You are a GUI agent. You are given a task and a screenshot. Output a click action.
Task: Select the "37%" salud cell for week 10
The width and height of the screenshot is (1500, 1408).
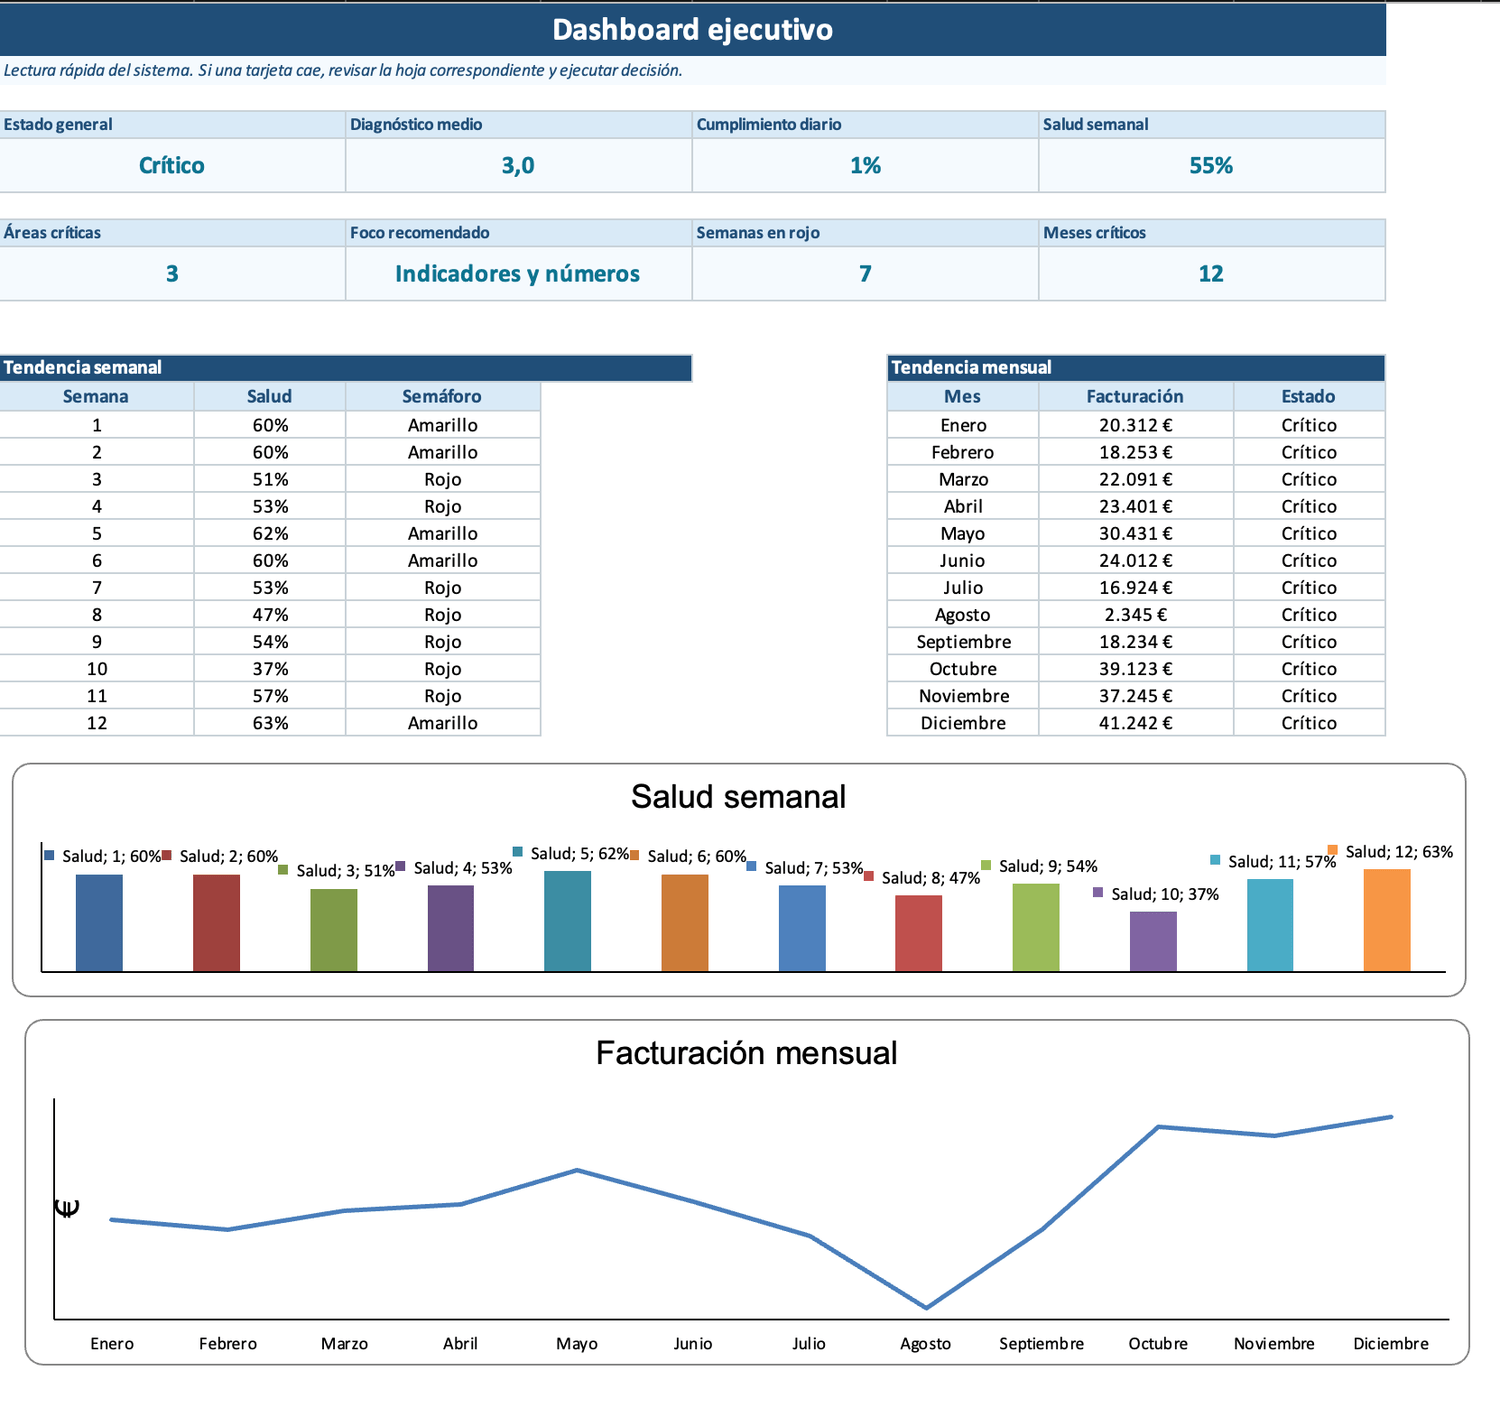(x=270, y=668)
